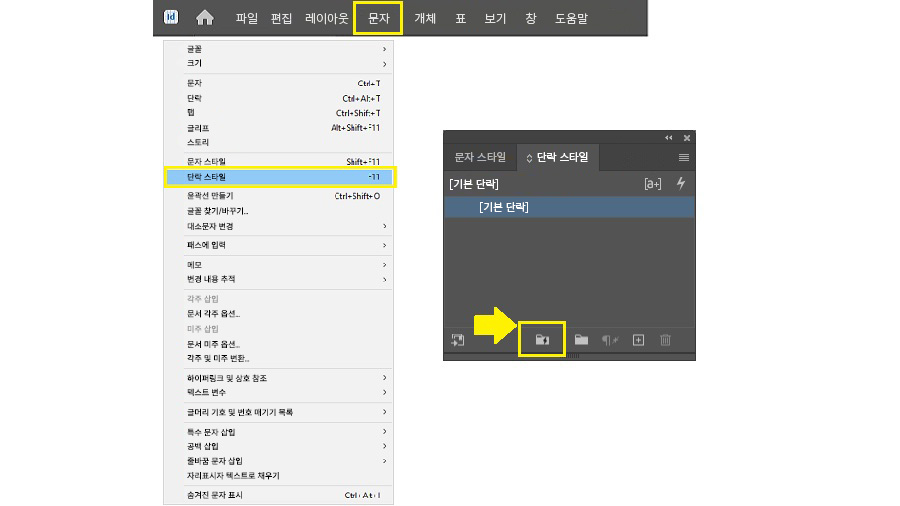Expand the 패스에 입력 submenu
Image resolution: width=900 pixels, height=506 pixels.
tap(278, 245)
